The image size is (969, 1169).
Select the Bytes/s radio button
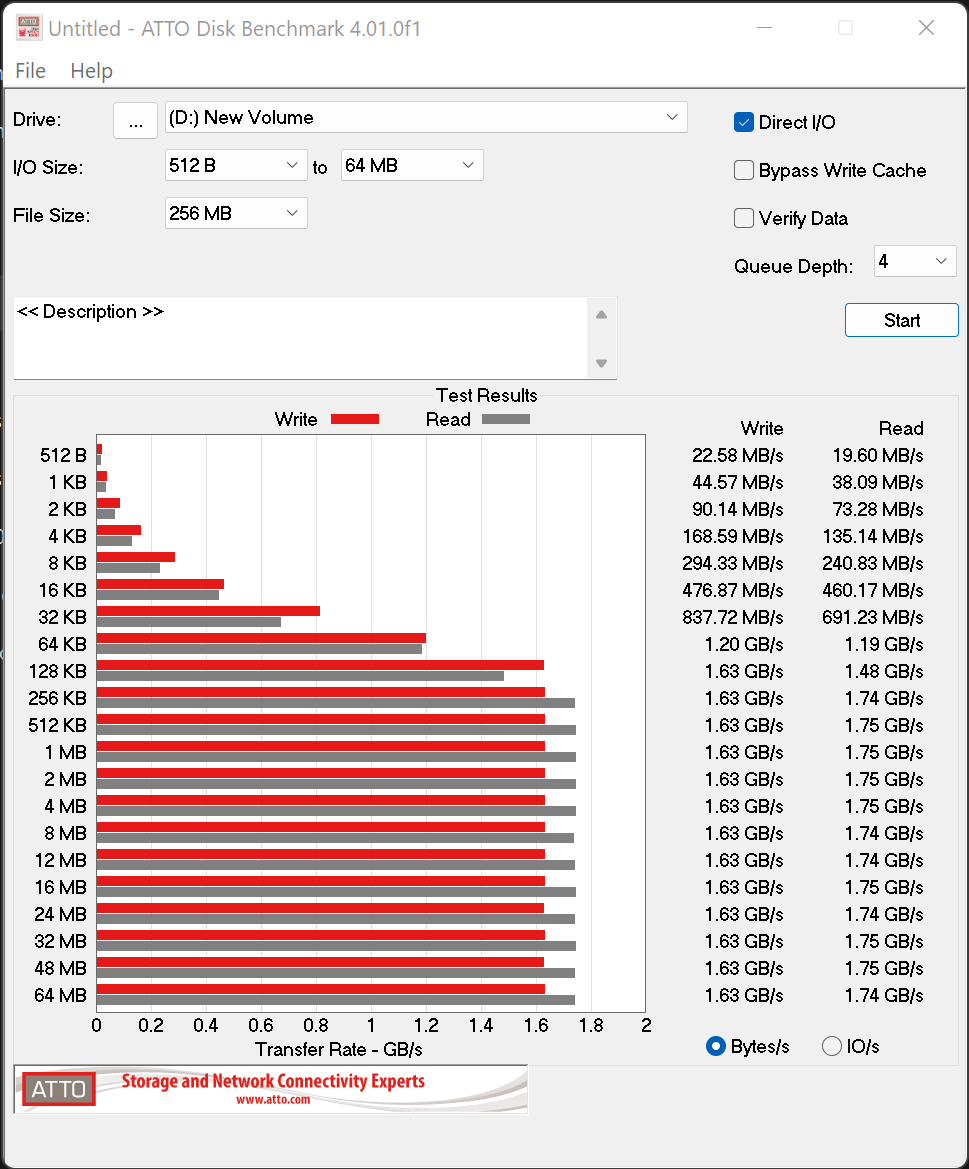pyautogui.click(x=716, y=1046)
